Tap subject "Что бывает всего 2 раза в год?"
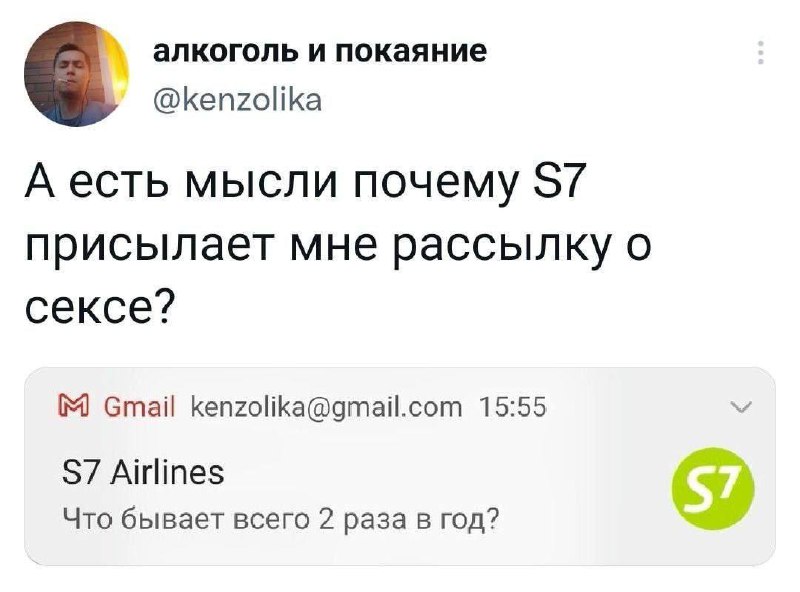 coord(280,519)
